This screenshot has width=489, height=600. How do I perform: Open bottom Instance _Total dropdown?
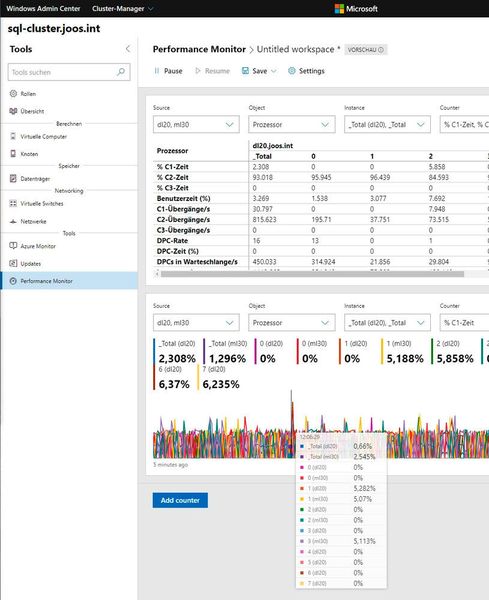tap(387, 323)
